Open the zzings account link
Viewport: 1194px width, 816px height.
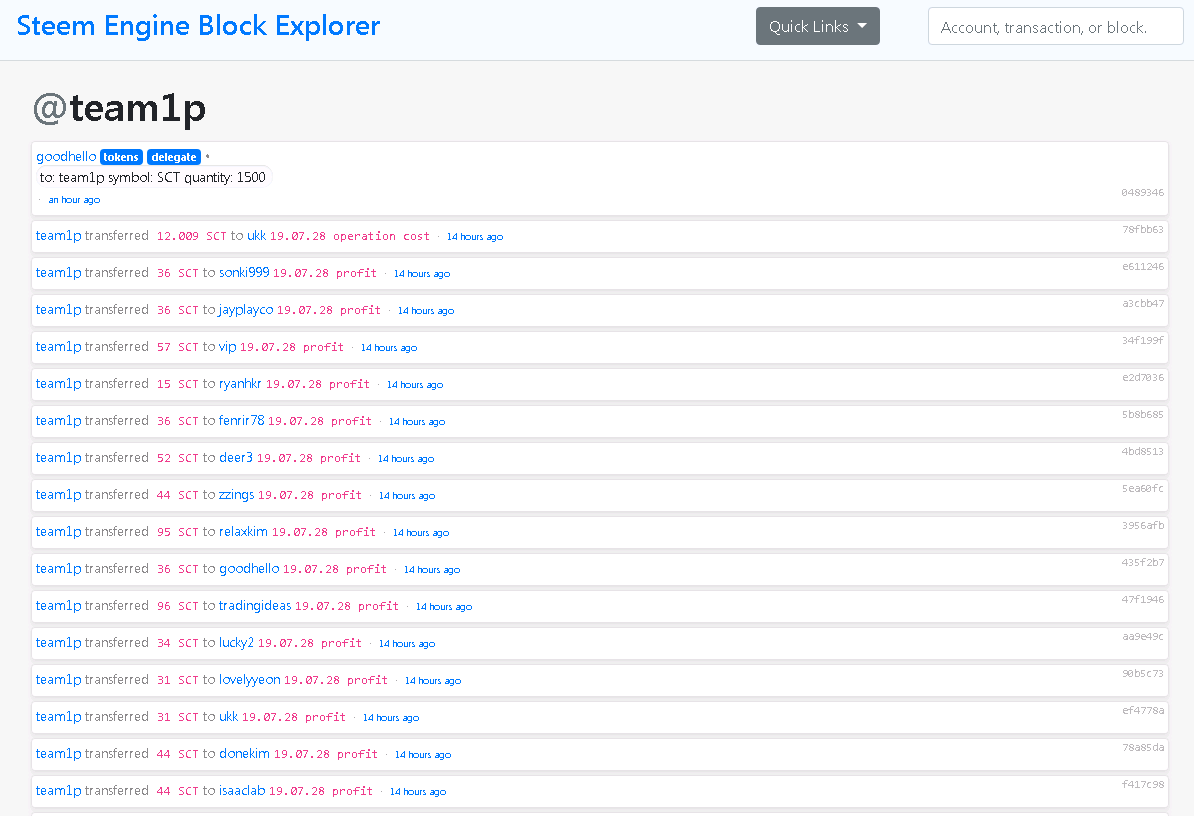point(236,495)
